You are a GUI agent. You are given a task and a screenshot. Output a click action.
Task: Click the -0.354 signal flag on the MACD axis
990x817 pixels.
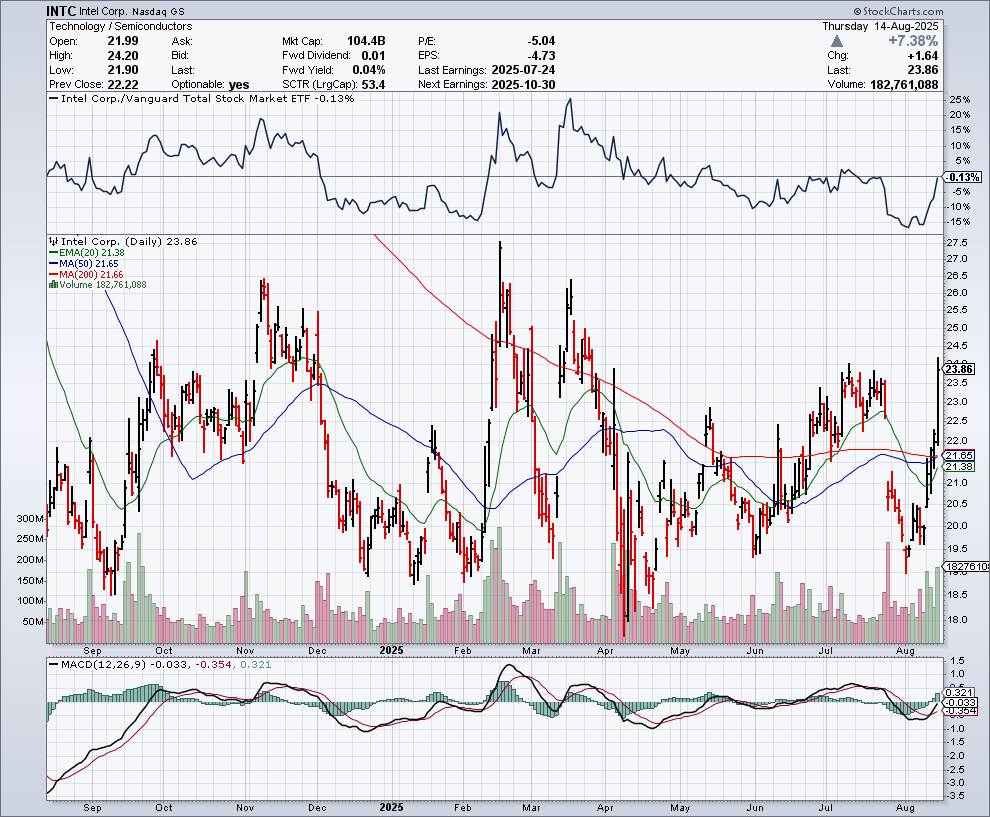click(x=961, y=711)
